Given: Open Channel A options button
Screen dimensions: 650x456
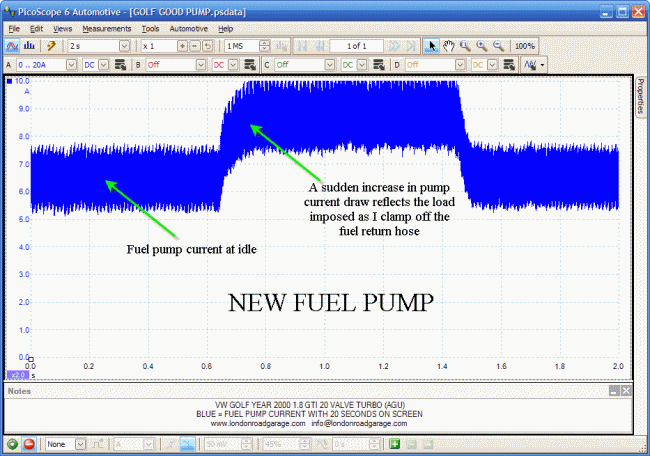Looking at the screenshot, I should pyautogui.click(x=120, y=64).
